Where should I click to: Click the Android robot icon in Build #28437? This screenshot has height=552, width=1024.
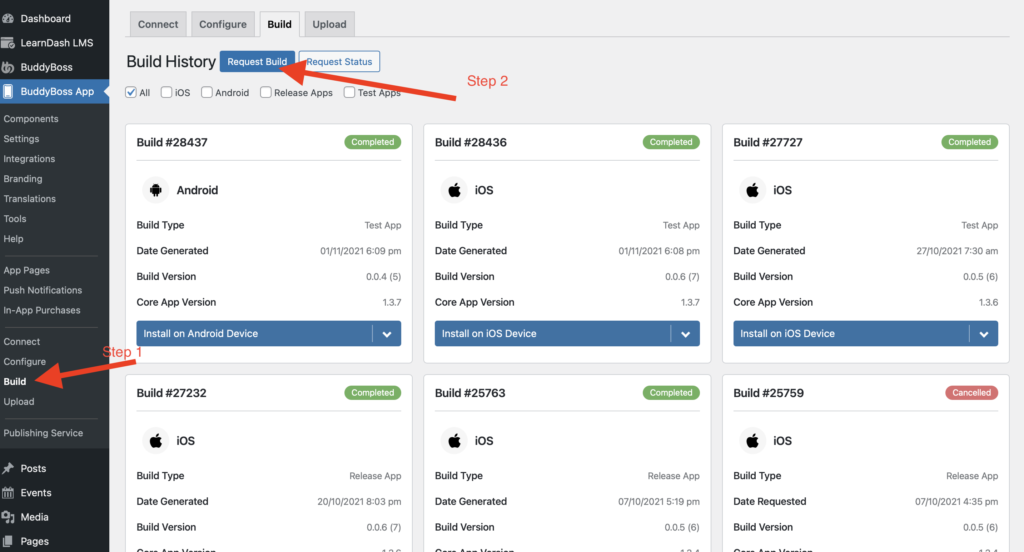click(155, 190)
